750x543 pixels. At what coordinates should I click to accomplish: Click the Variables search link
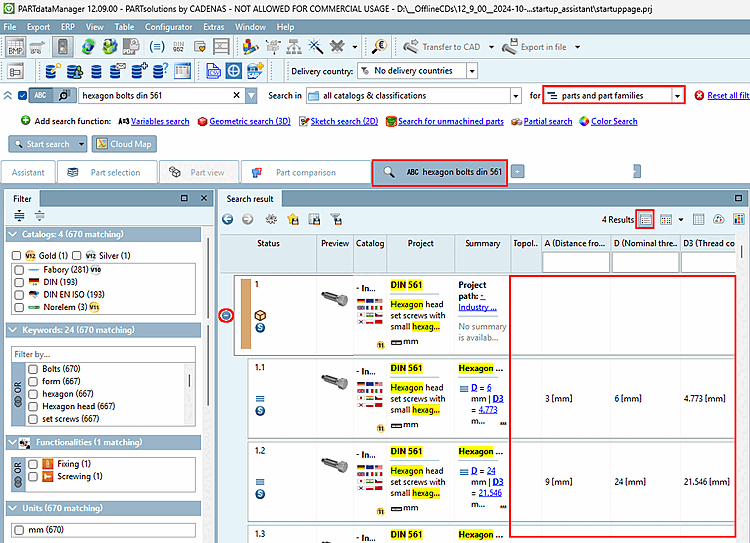[160, 121]
